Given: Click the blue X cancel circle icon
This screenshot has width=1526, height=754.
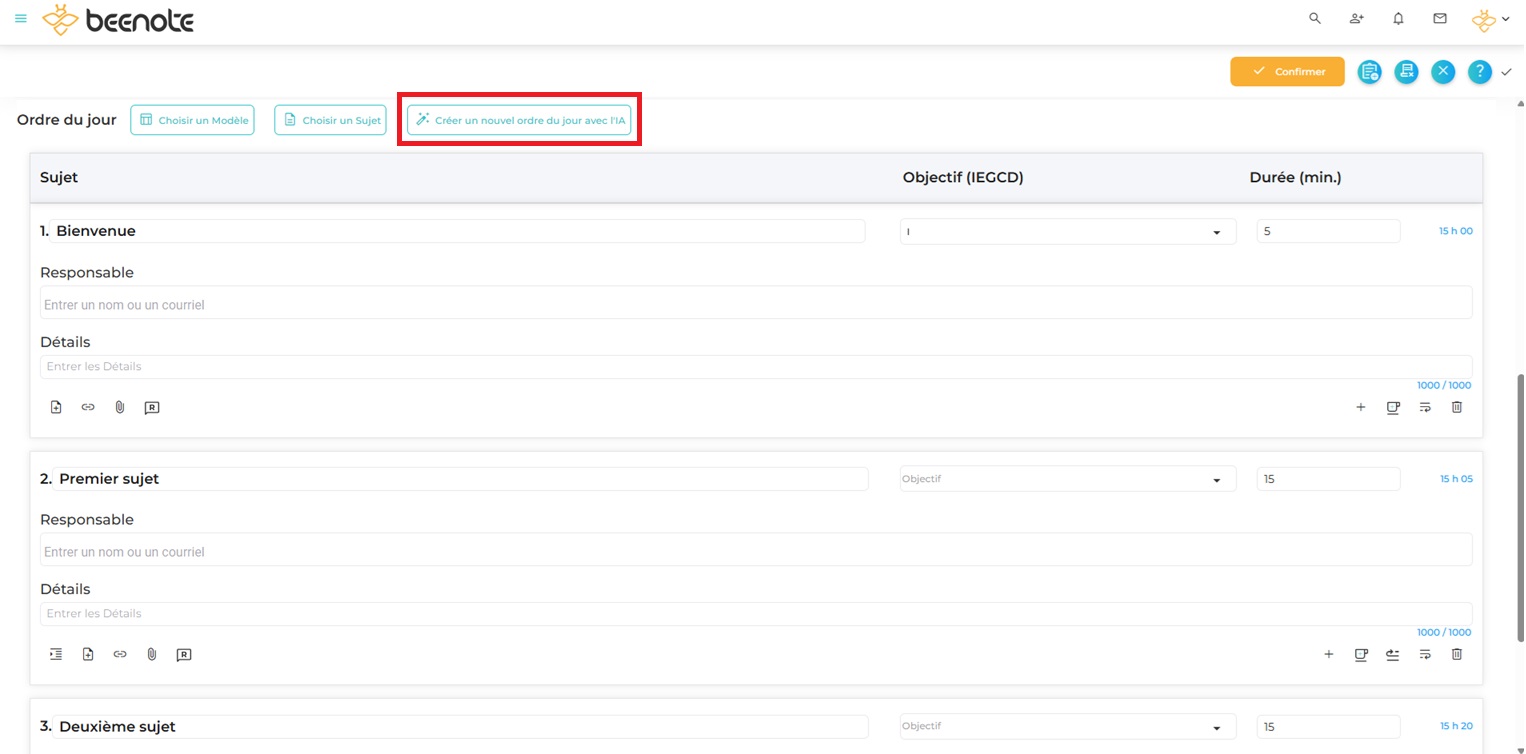Looking at the screenshot, I should (1442, 72).
